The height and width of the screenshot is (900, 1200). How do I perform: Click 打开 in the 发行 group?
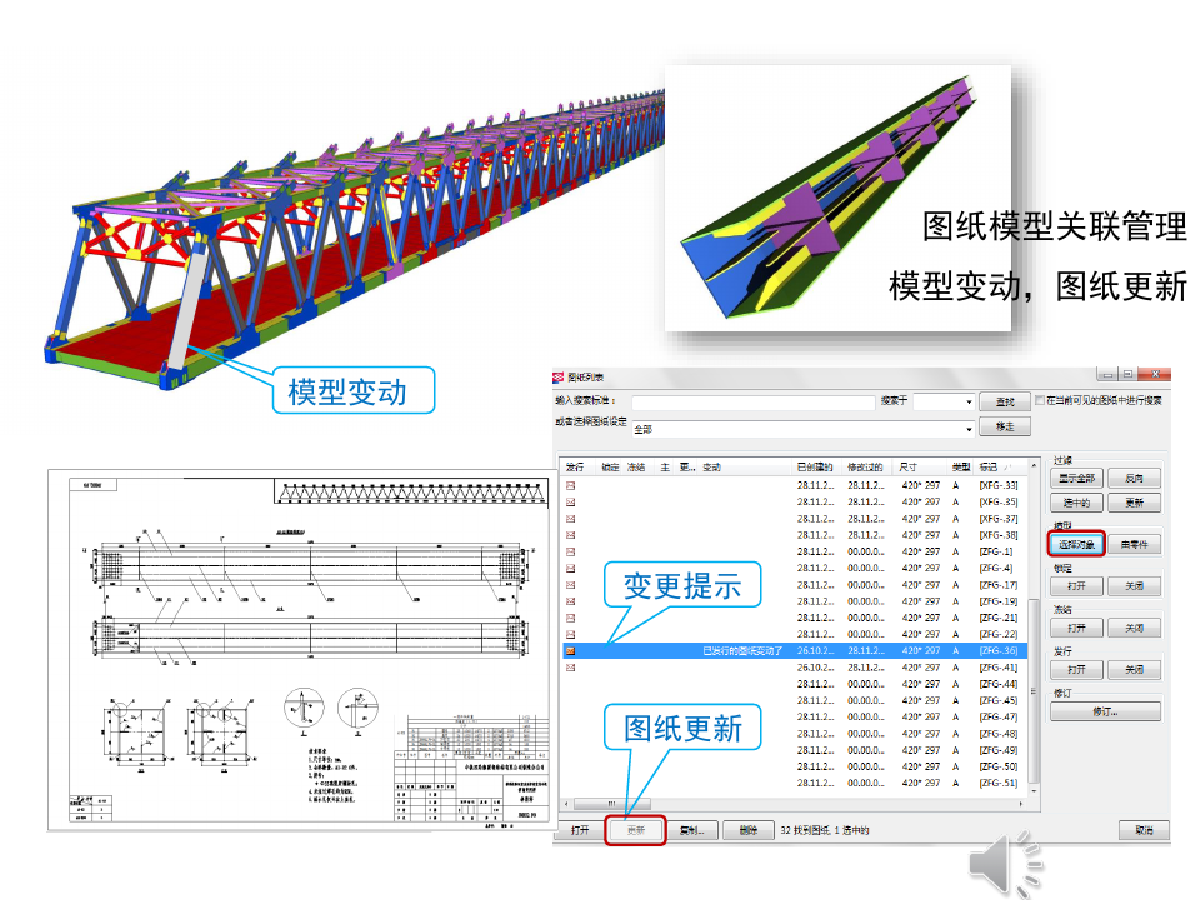click(1077, 669)
